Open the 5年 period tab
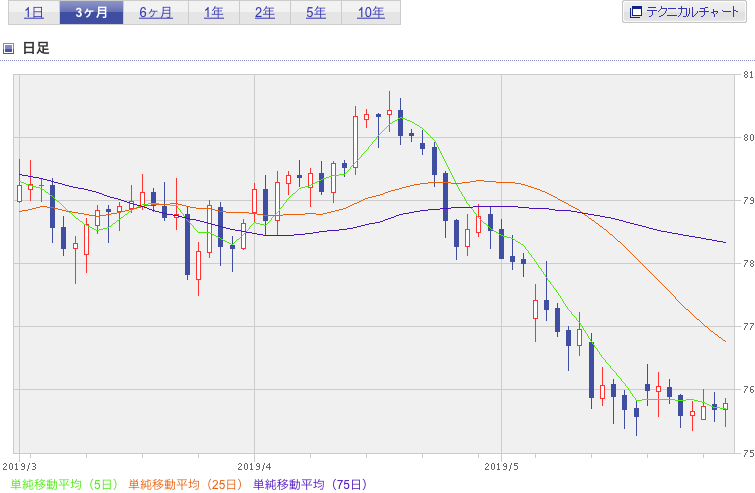 click(316, 12)
